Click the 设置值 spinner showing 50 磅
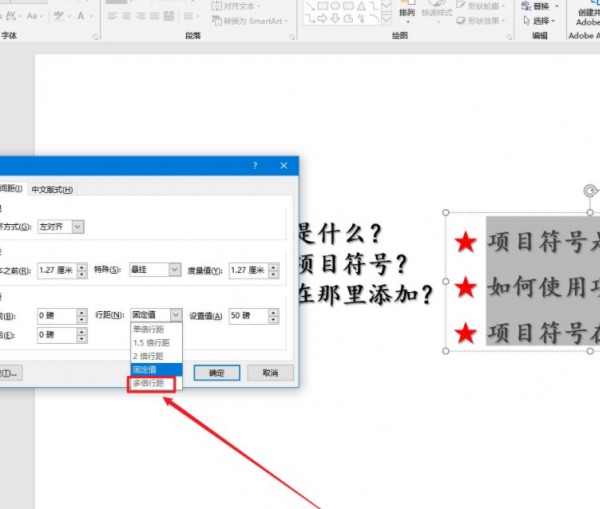 coord(252,315)
